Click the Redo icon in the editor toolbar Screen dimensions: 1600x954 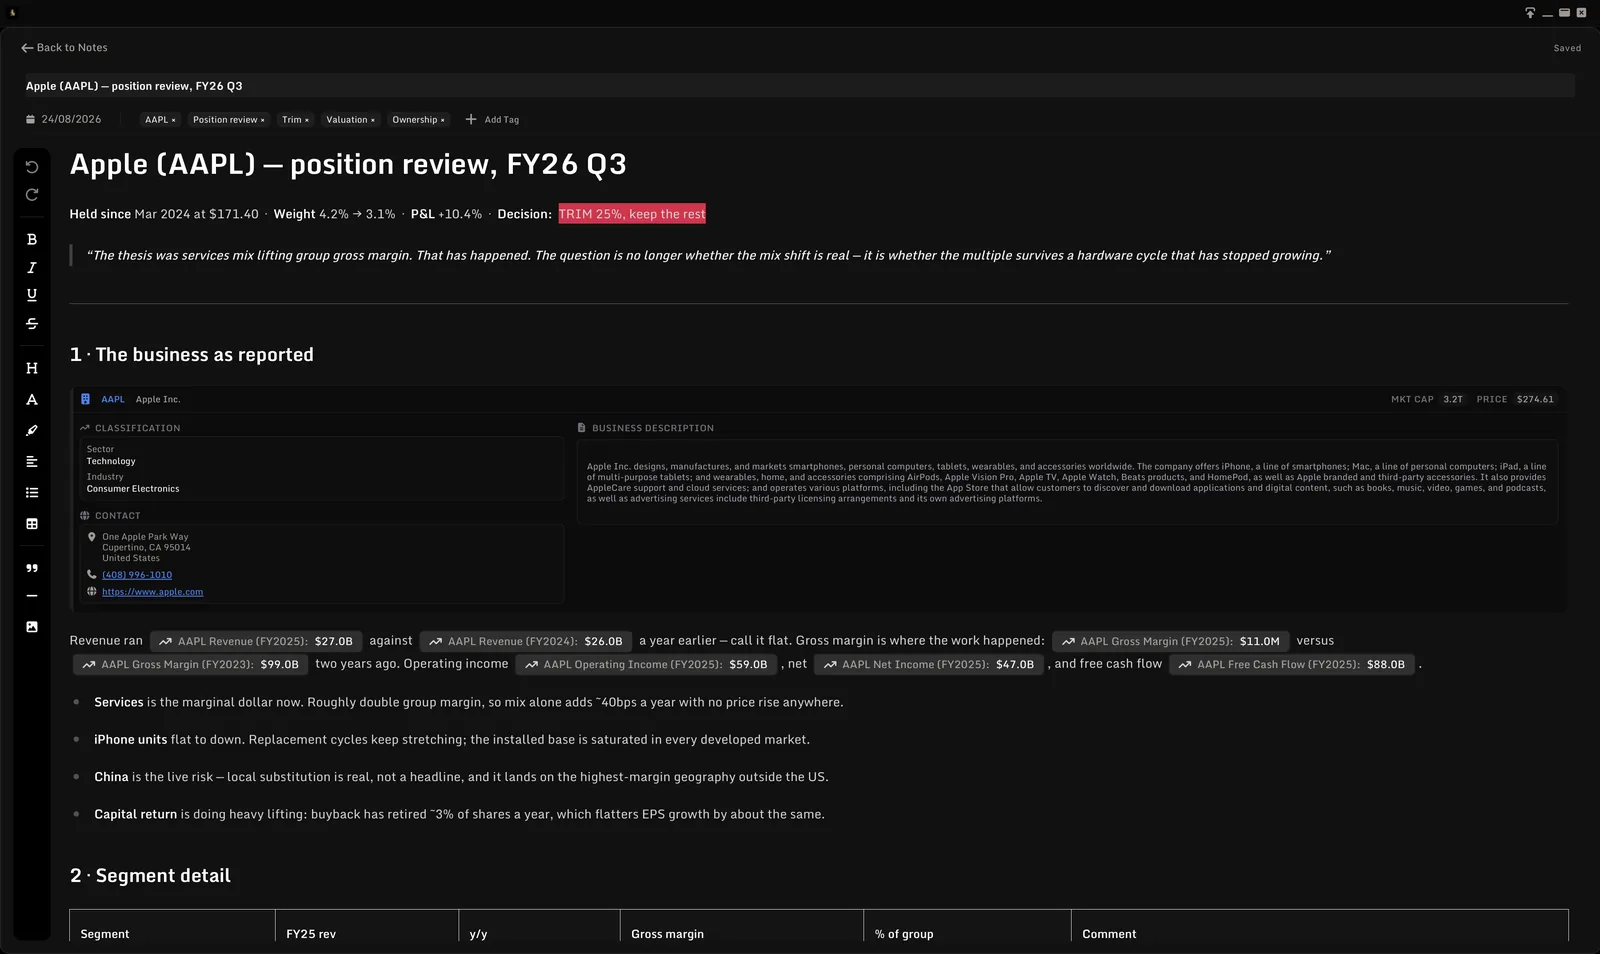click(32, 195)
